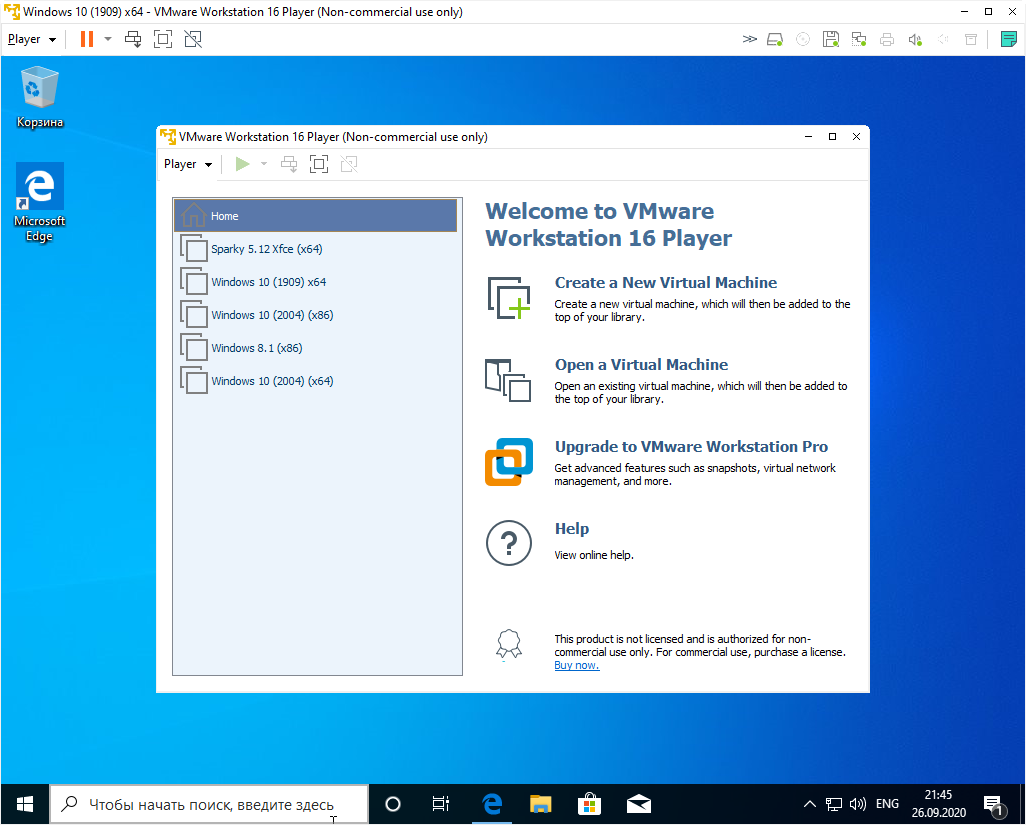The image size is (1026, 825).
Task: Click inner window Send Ctrl+Alt+Del icon
Action: (289, 164)
